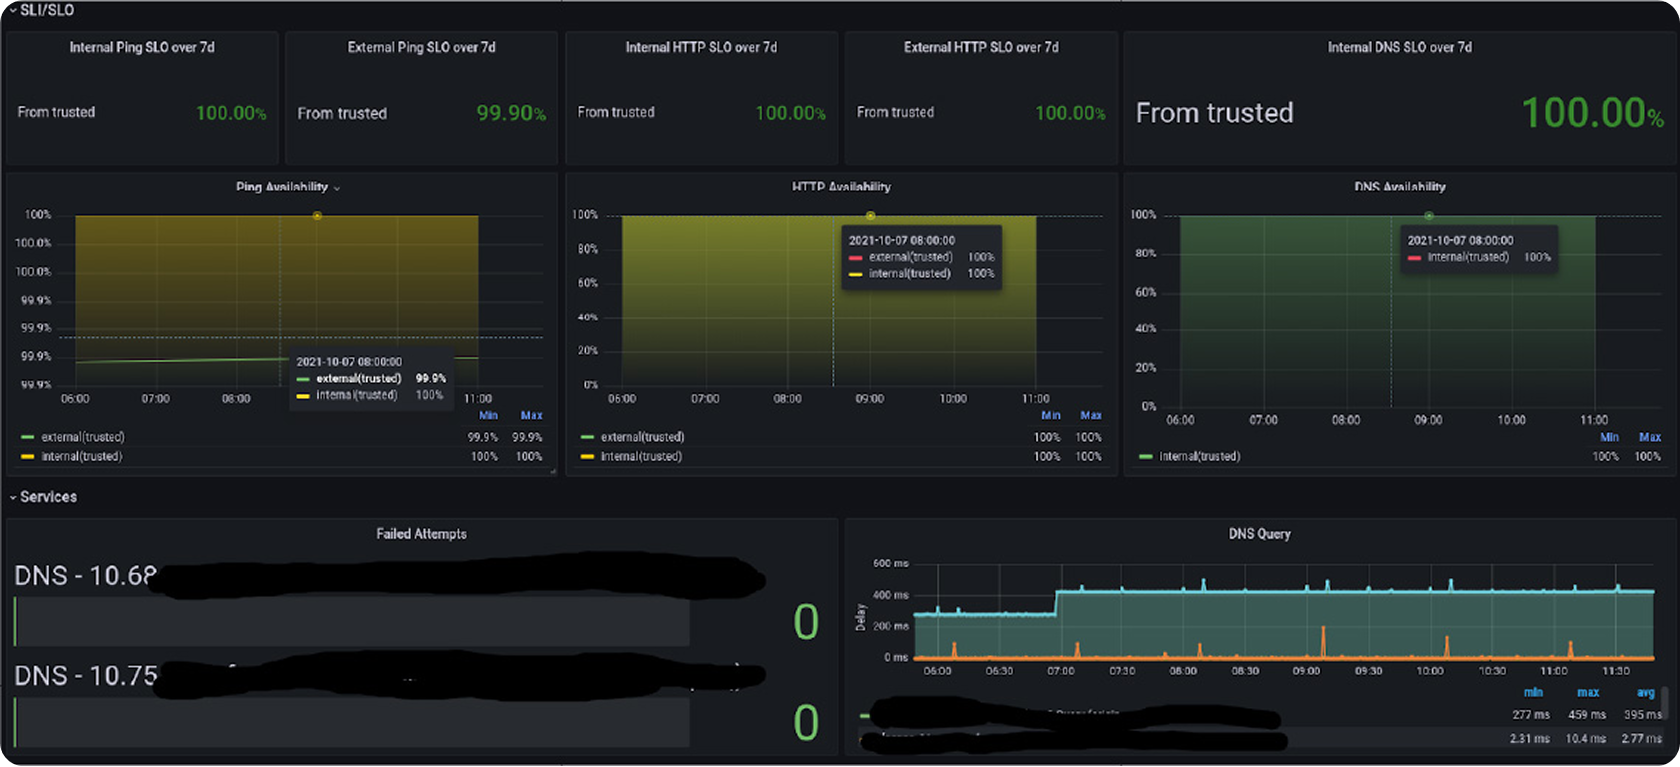Click the Failed Attempts panel title
This screenshot has width=1680, height=767.
(421, 534)
